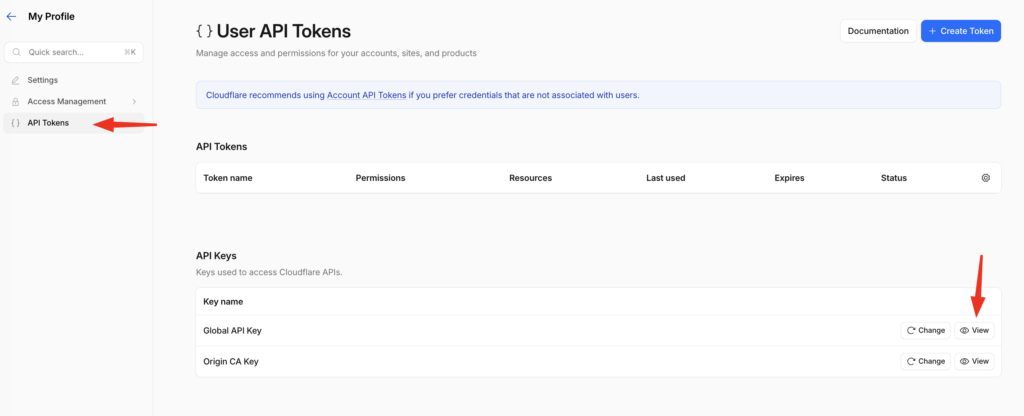
Task: Click the refresh icon on Global API Key Change
Action: (x=911, y=331)
